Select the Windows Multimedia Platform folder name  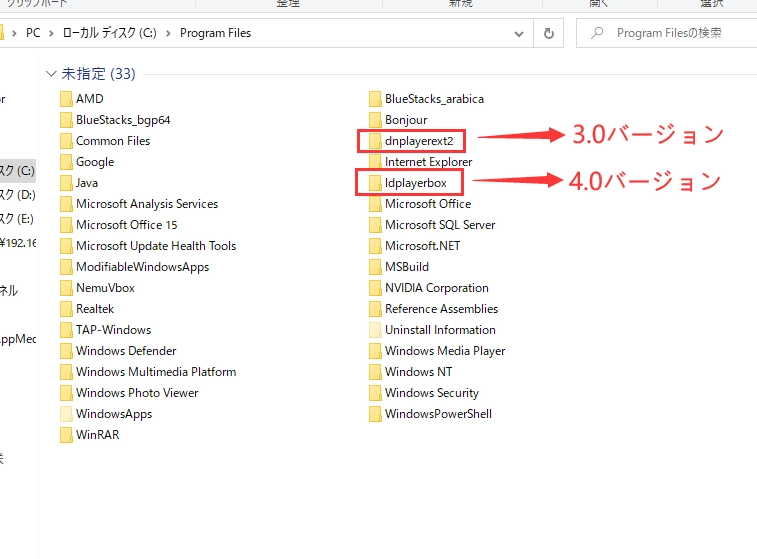click(156, 372)
